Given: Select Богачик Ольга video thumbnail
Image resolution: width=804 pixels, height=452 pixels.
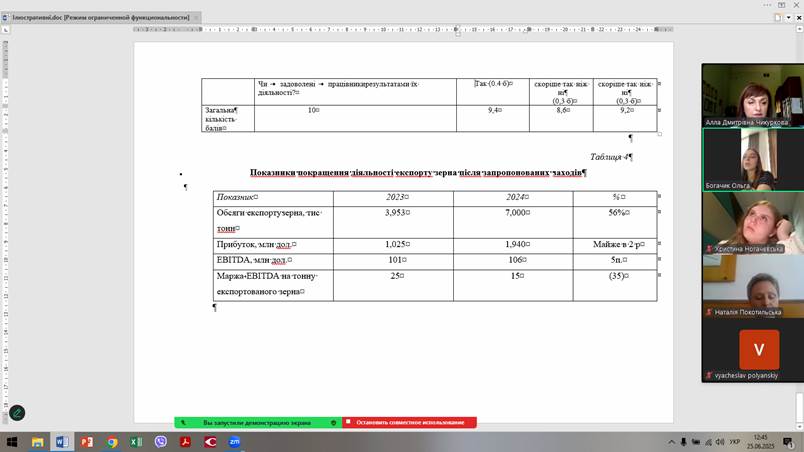Looking at the screenshot, I should (752, 159).
